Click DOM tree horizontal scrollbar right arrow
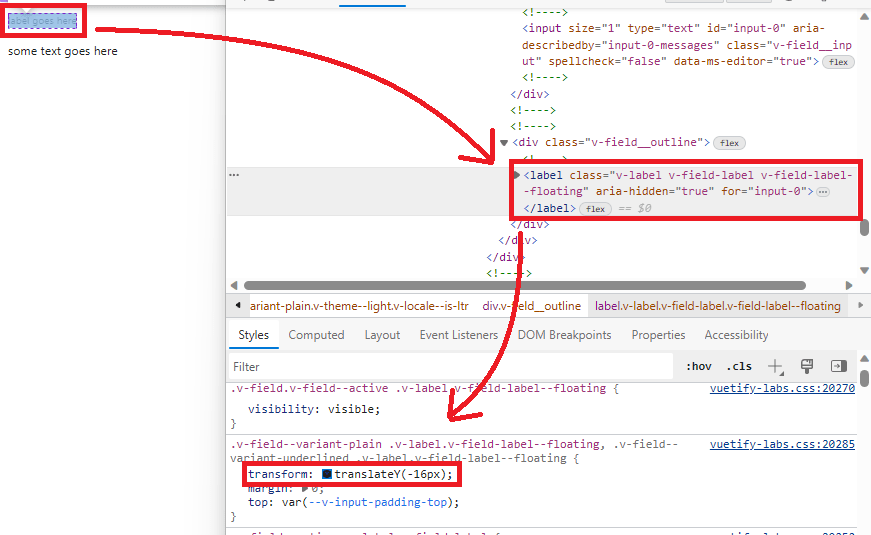The image size is (871, 535). (849, 285)
